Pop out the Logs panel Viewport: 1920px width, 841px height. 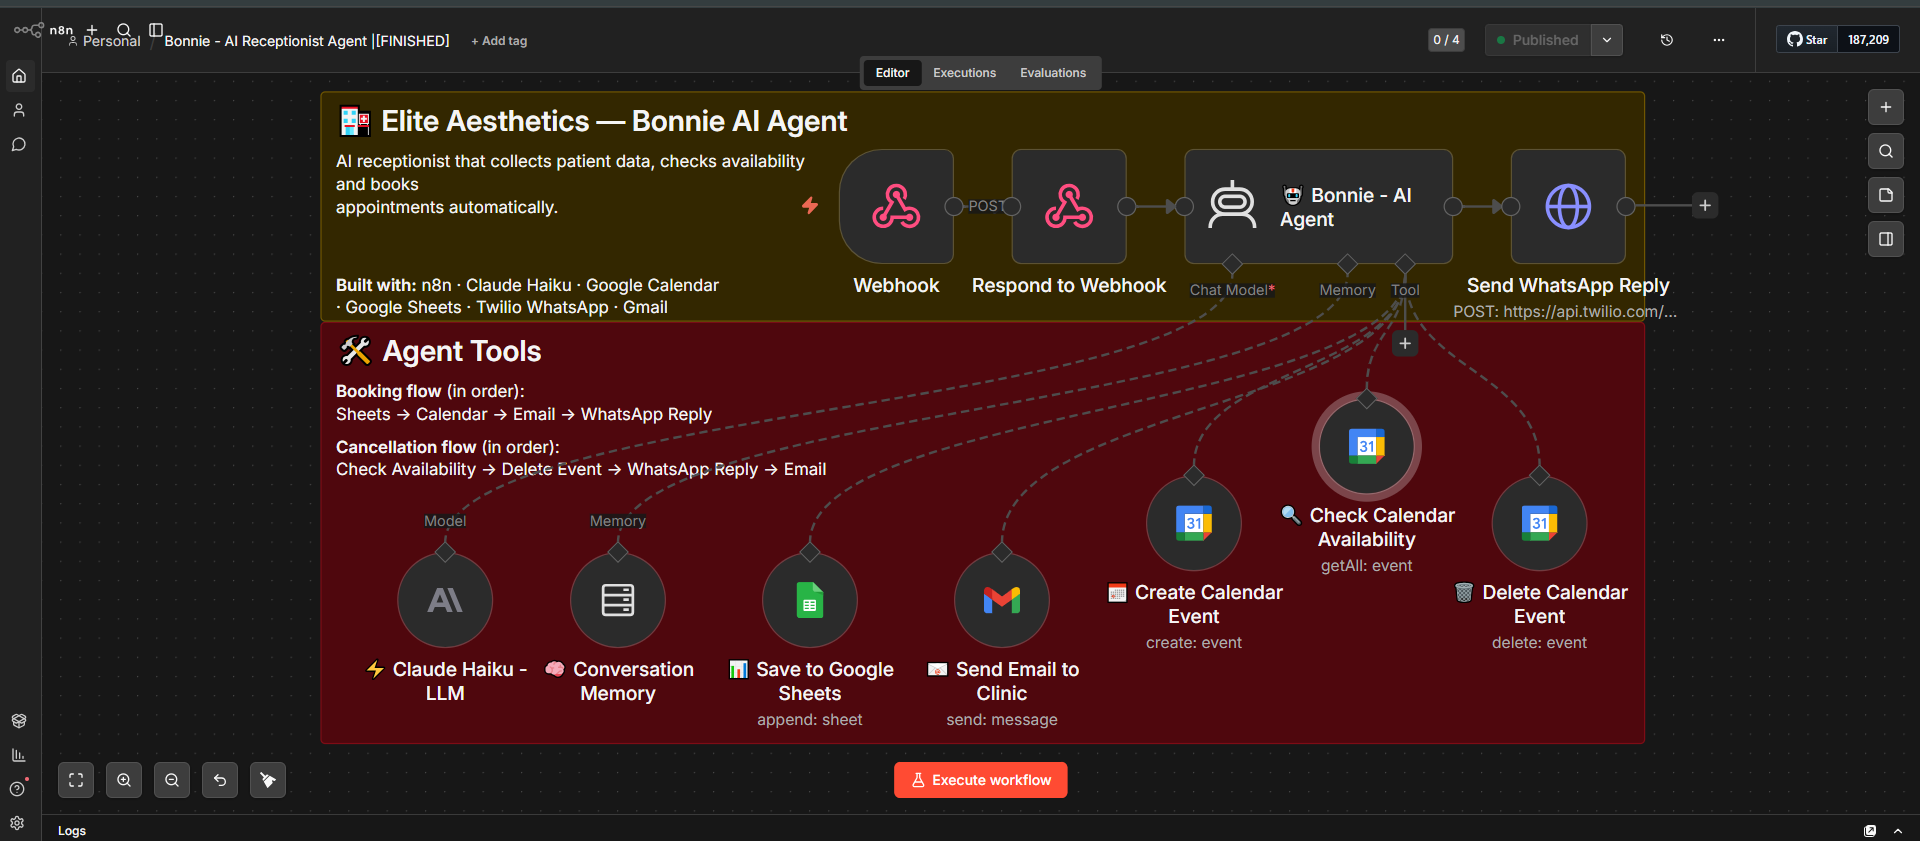coord(1870,831)
